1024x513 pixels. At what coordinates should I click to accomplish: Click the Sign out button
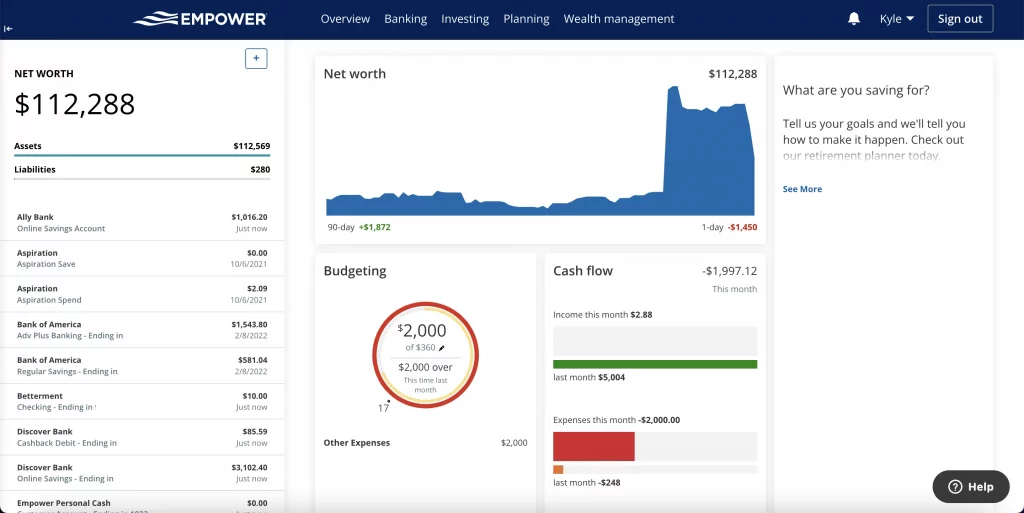coord(960,19)
